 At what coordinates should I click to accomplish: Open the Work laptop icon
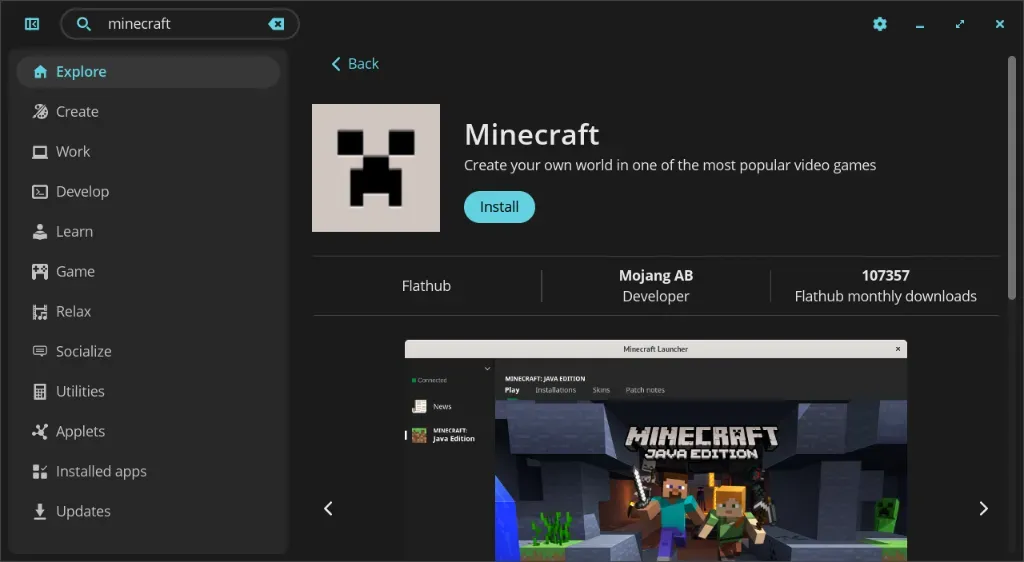(x=40, y=152)
